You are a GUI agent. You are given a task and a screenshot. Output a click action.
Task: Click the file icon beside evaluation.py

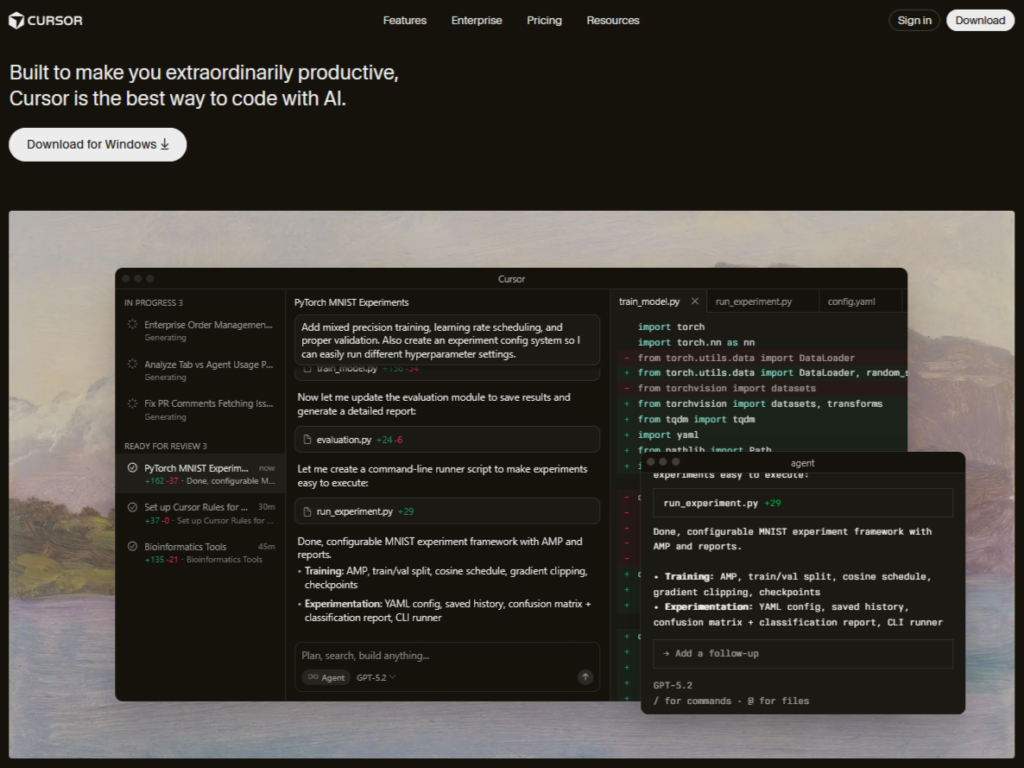coord(308,440)
